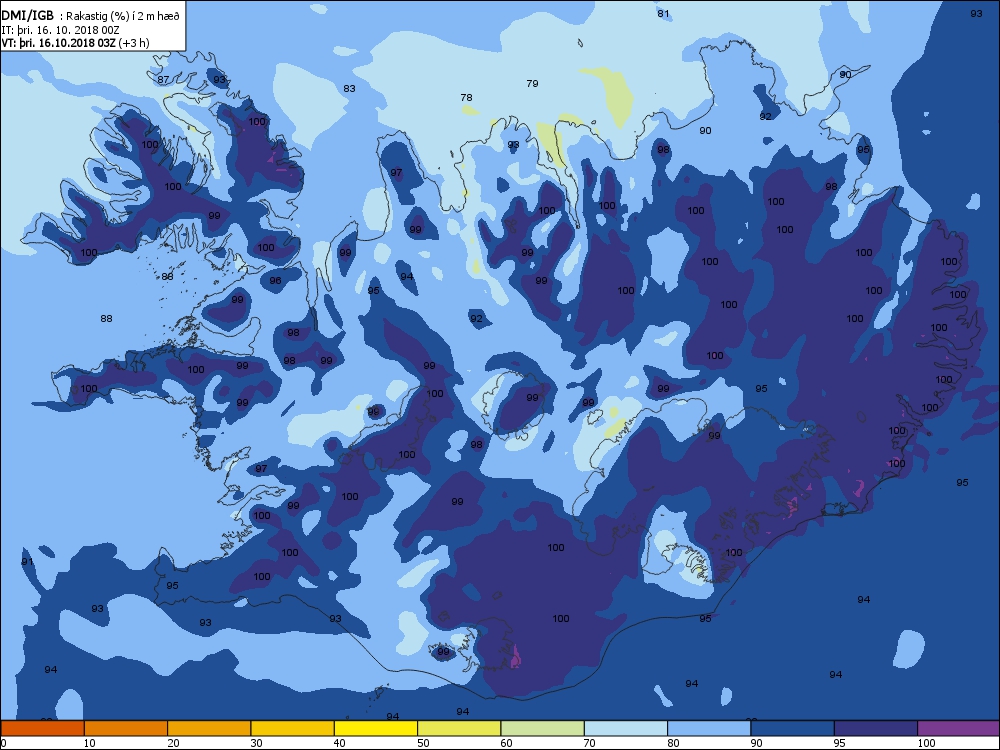Select the dark blue 90–95 legend swatch

point(793,728)
